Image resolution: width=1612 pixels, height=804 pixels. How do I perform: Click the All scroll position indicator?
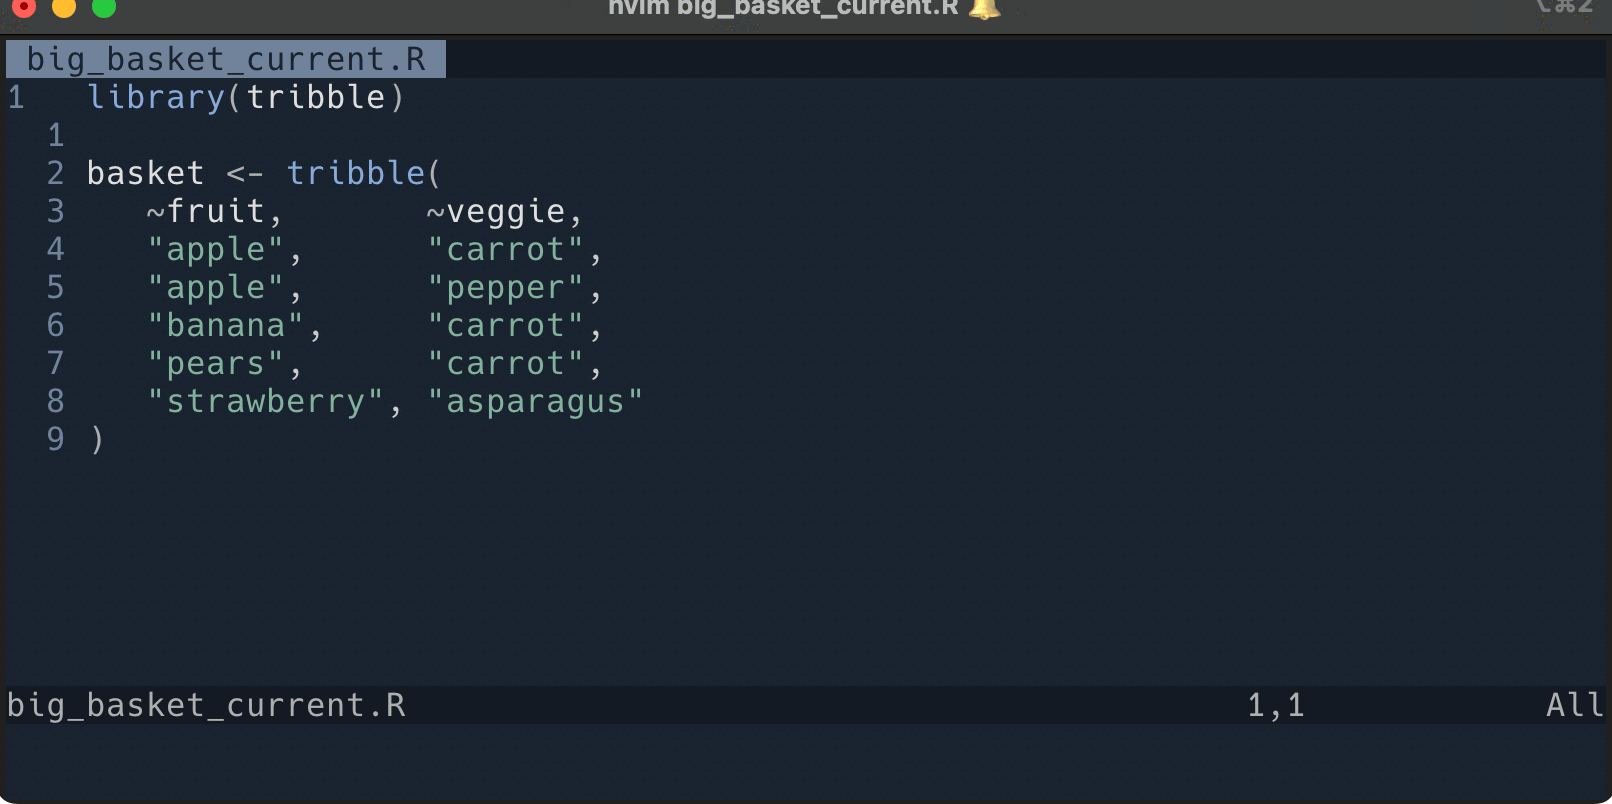click(x=1574, y=705)
